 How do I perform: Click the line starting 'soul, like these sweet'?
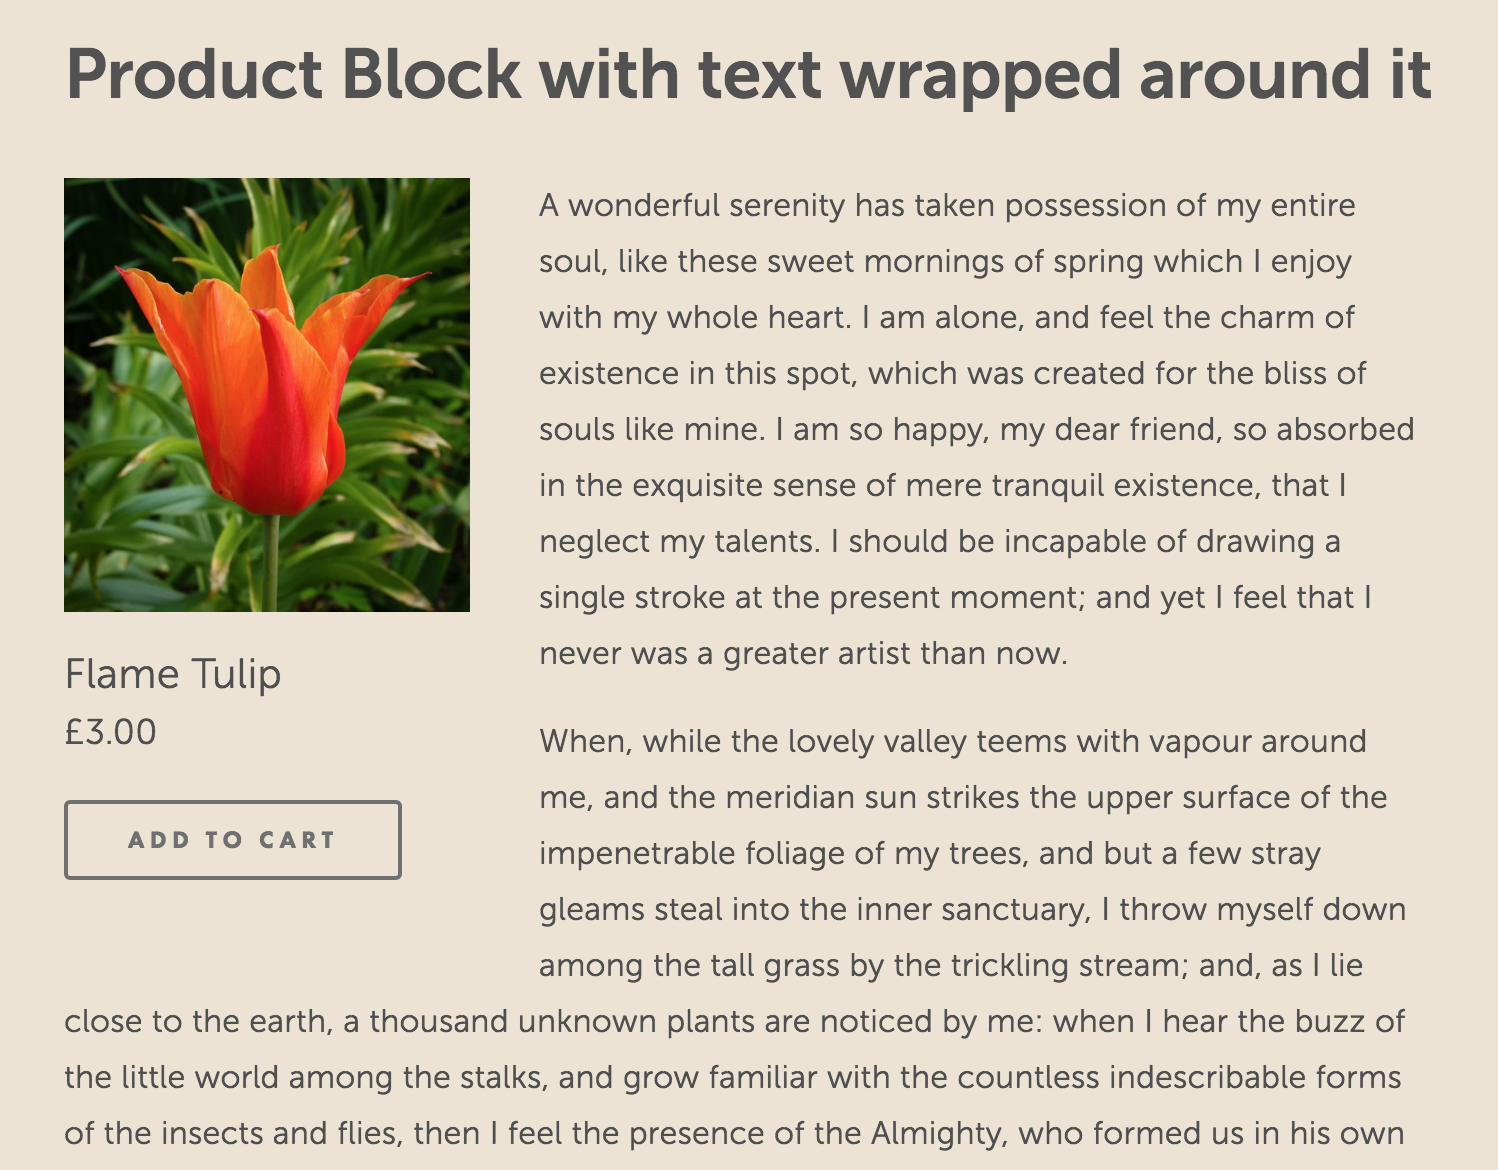(x=945, y=261)
